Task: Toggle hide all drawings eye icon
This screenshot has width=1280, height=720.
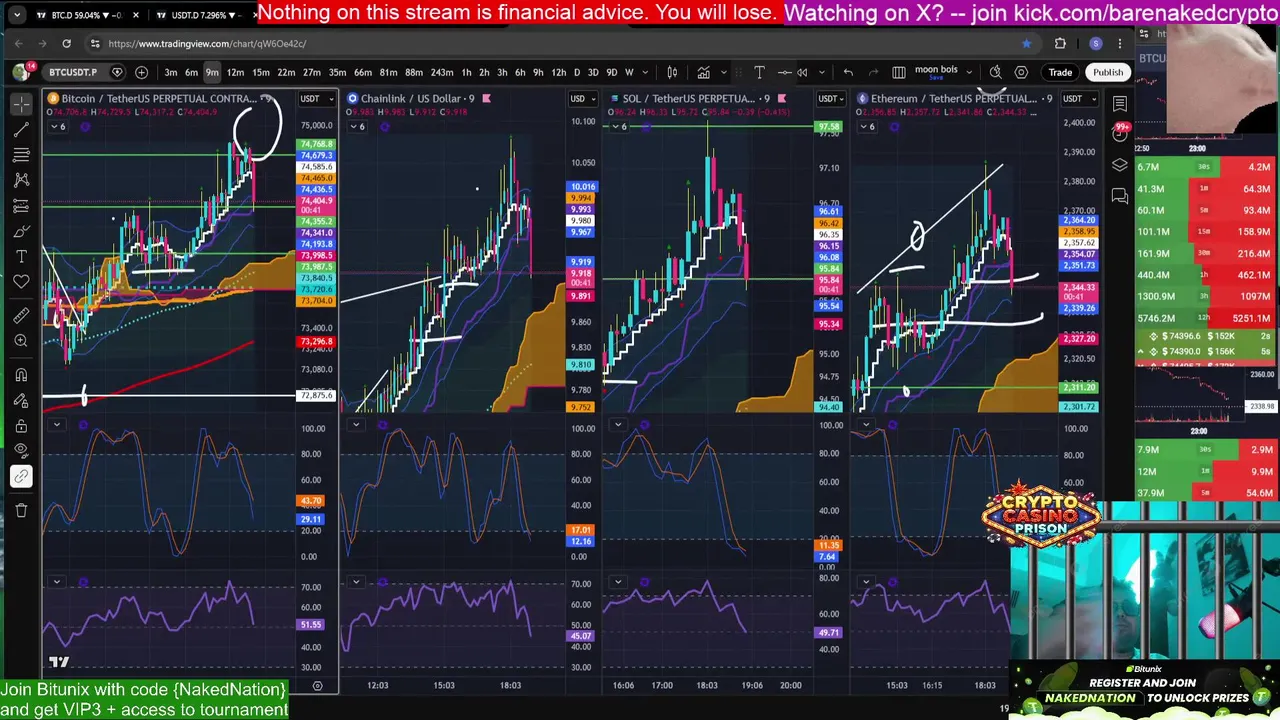Action: [x=21, y=451]
